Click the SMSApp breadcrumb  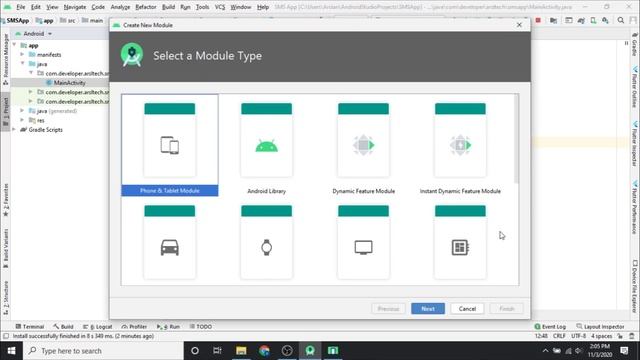[15, 20]
